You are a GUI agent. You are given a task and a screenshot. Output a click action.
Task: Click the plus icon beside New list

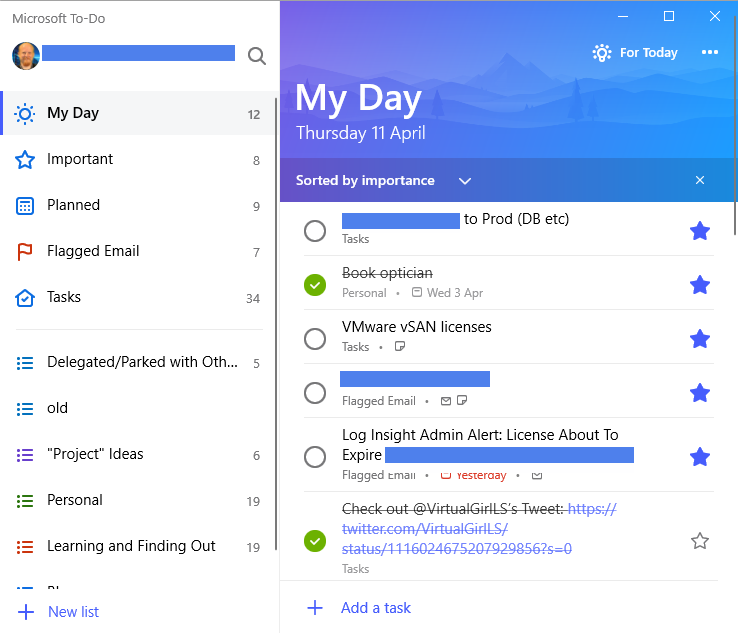tap(26, 612)
